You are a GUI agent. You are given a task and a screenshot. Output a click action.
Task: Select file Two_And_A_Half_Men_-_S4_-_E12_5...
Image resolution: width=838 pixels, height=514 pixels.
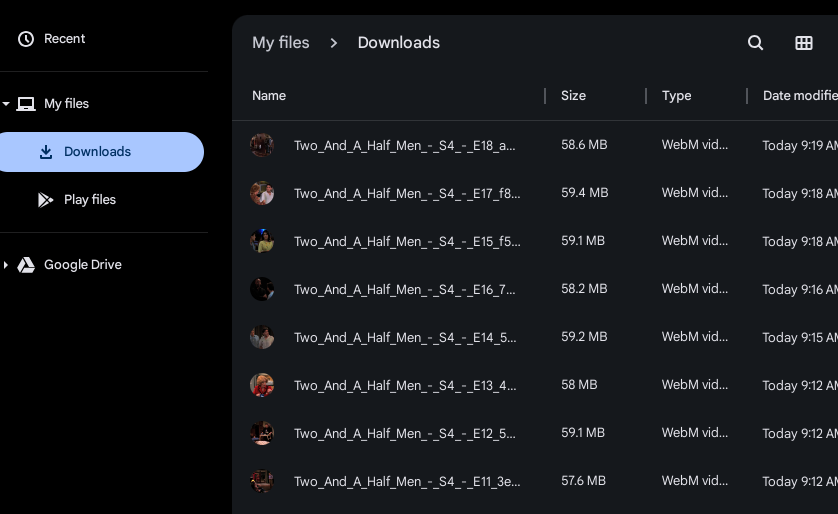pos(405,434)
